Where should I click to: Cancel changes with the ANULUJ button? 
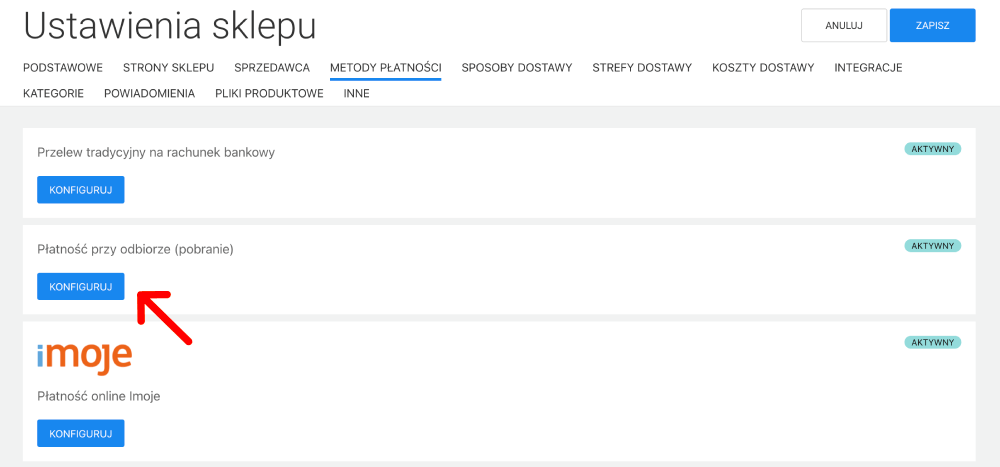844,25
